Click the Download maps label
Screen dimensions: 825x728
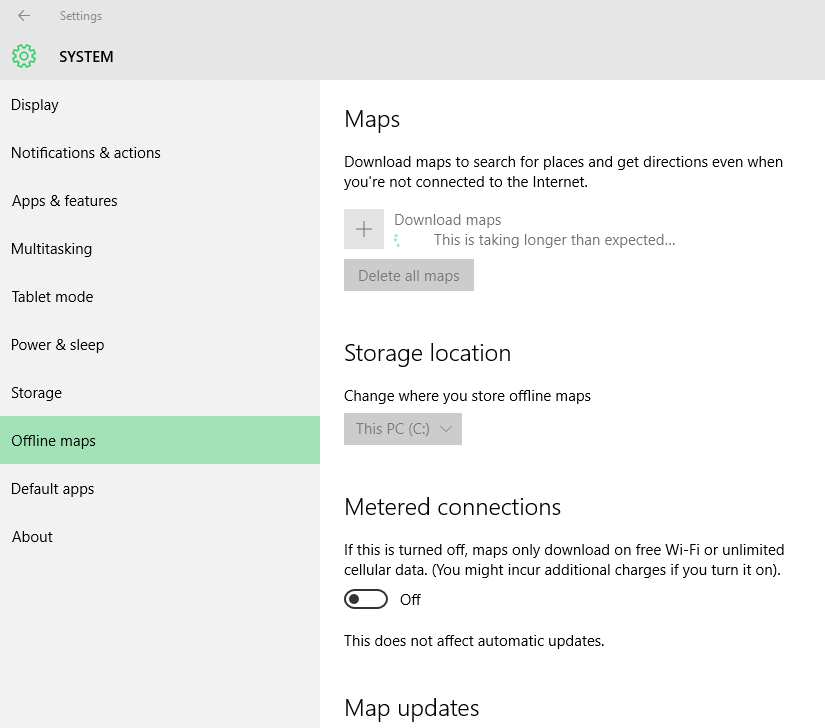pyautogui.click(x=447, y=219)
